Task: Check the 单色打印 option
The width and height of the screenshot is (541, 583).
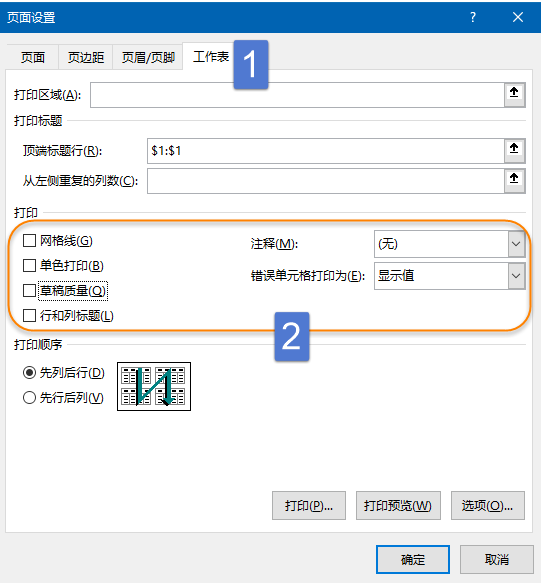Action: click(29, 266)
